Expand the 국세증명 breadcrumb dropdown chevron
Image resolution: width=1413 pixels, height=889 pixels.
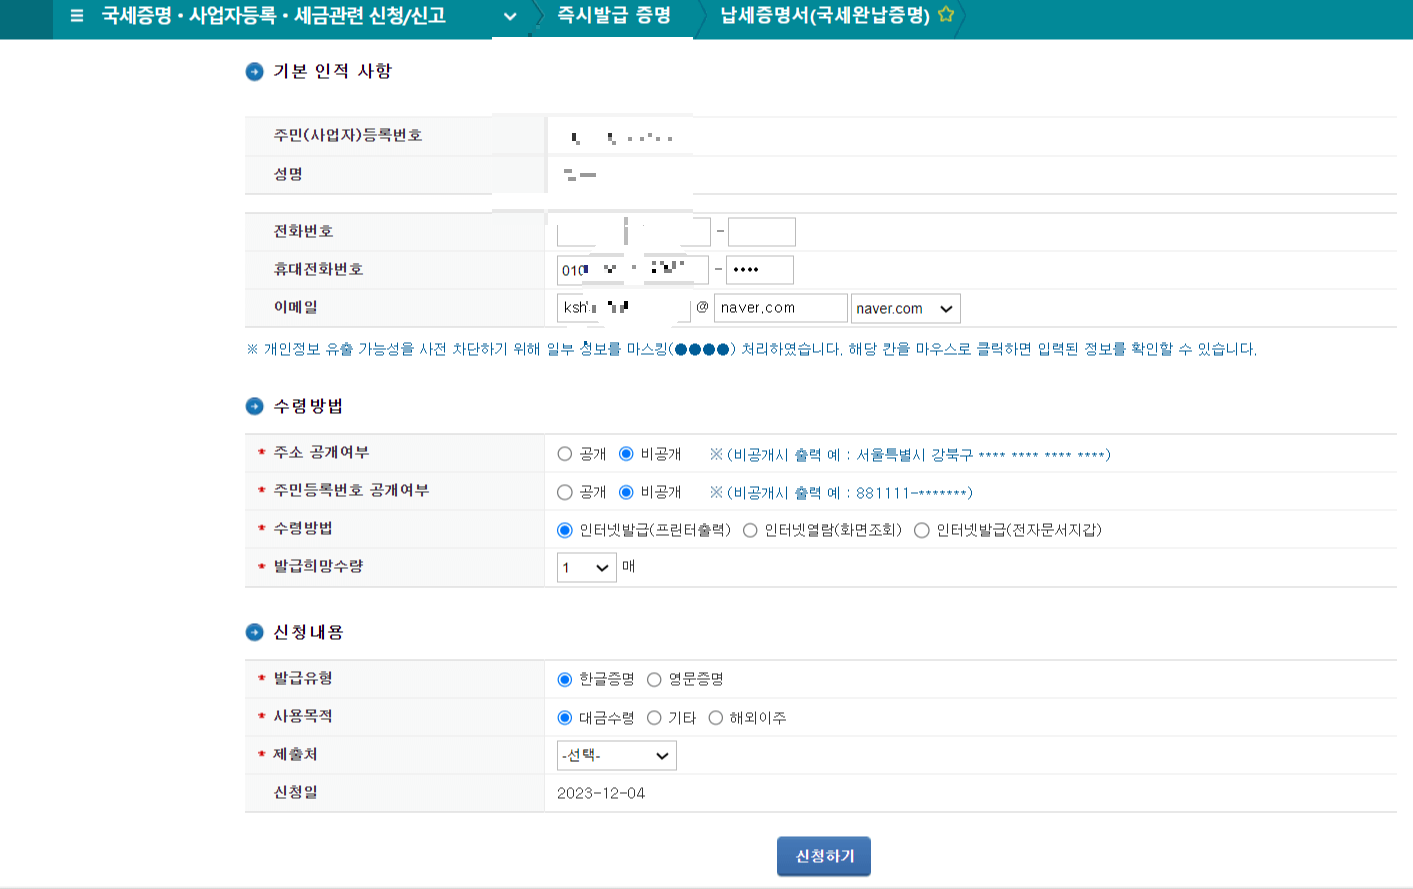pyautogui.click(x=510, y=16)
